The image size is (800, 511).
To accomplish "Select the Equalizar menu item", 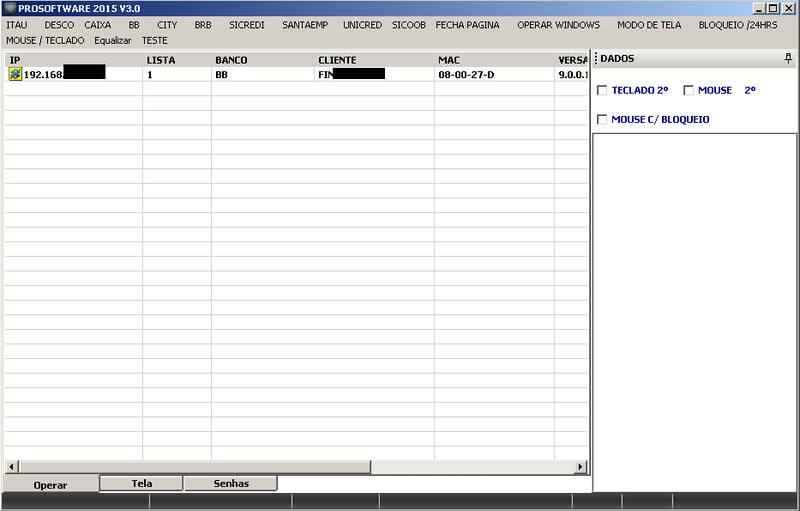I will click(113, 41).
